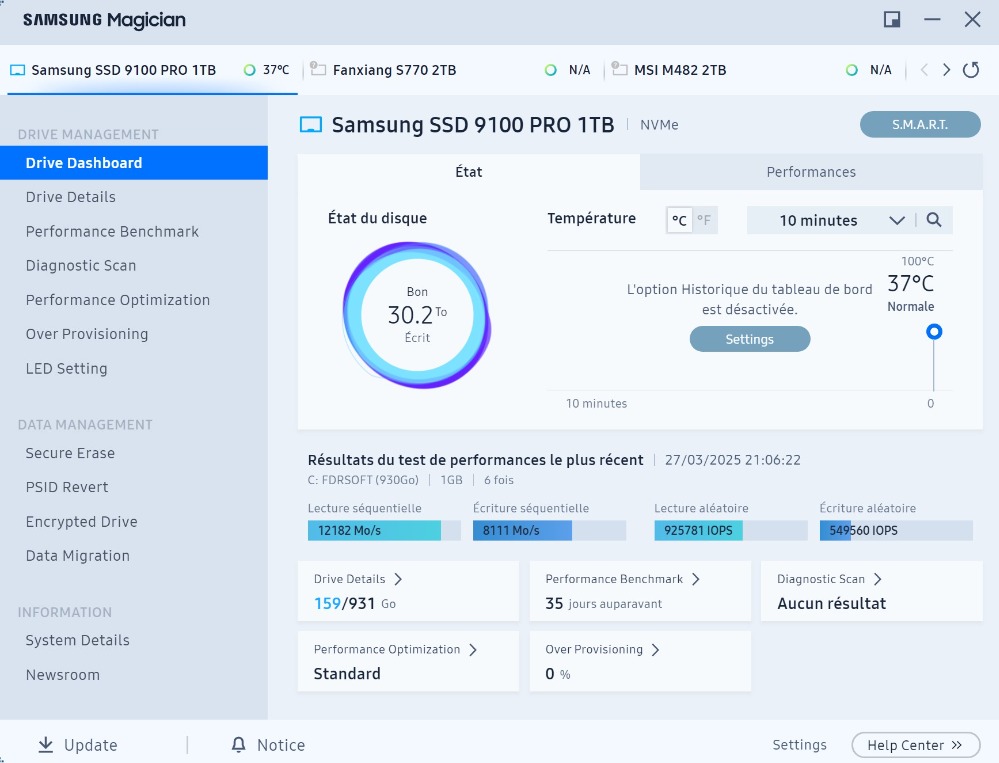Image resolution: width=999 pixels, height=763 pixels.
Task: Open the S.M.A.R.T. details button
Action: 920,125
